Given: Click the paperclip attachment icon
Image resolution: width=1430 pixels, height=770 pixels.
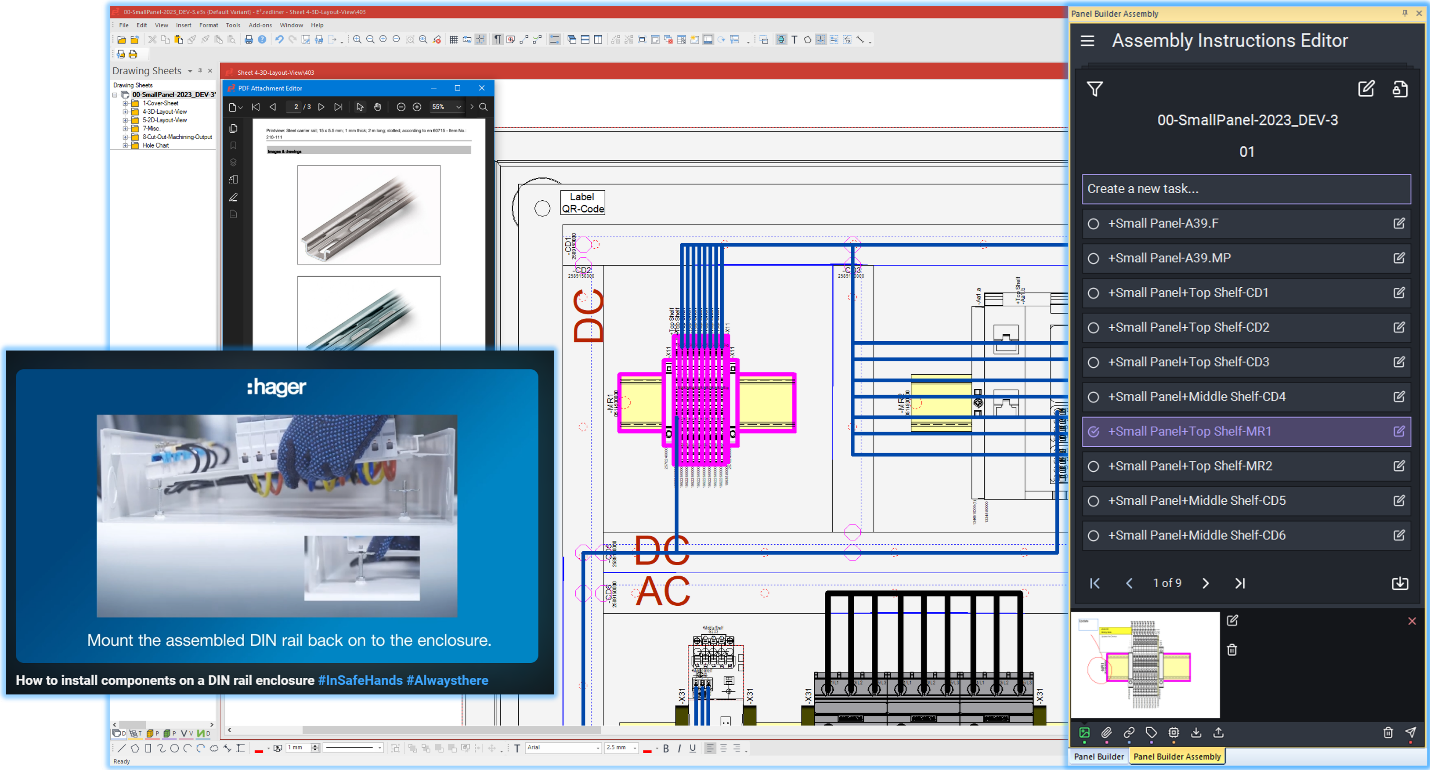Looking at the screenshot, I should (1106, 733).
